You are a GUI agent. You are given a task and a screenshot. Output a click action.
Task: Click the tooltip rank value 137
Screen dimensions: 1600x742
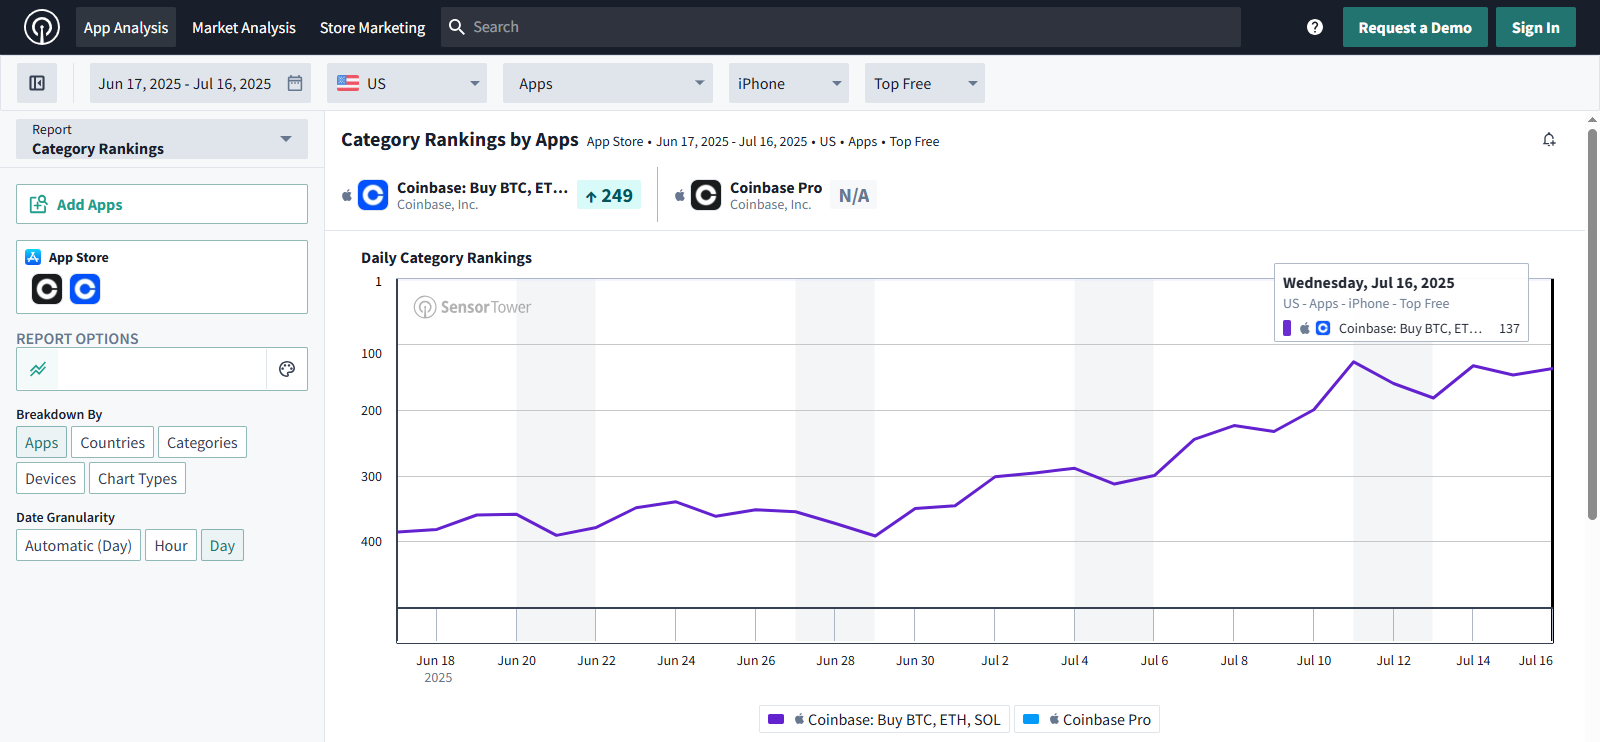(1509, 328)
